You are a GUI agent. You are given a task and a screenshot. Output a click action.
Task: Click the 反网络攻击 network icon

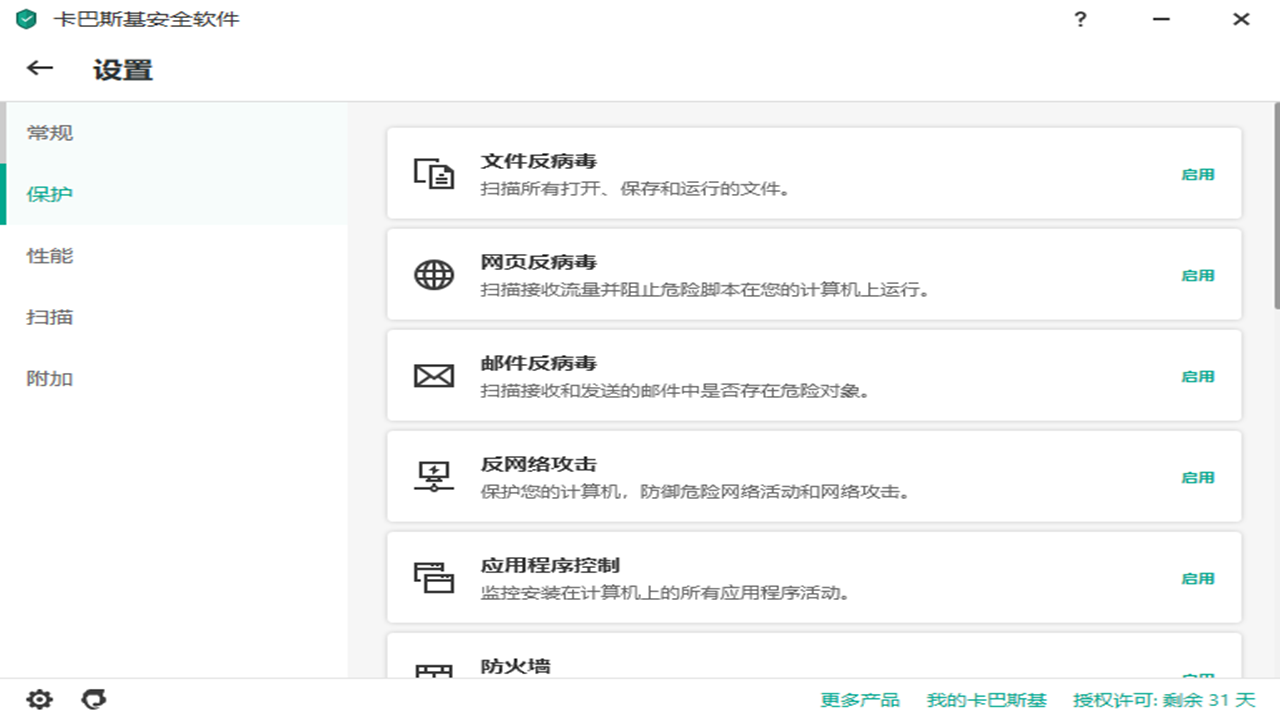[432, 475]
